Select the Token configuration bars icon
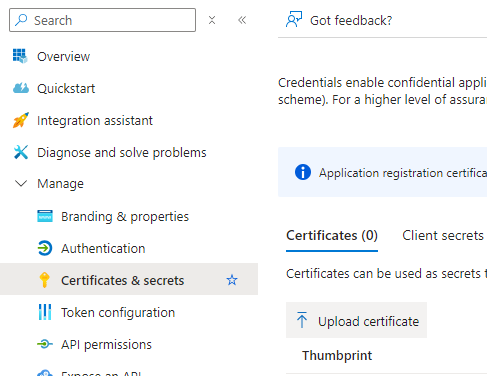487x376 pixels. point(45,312)
